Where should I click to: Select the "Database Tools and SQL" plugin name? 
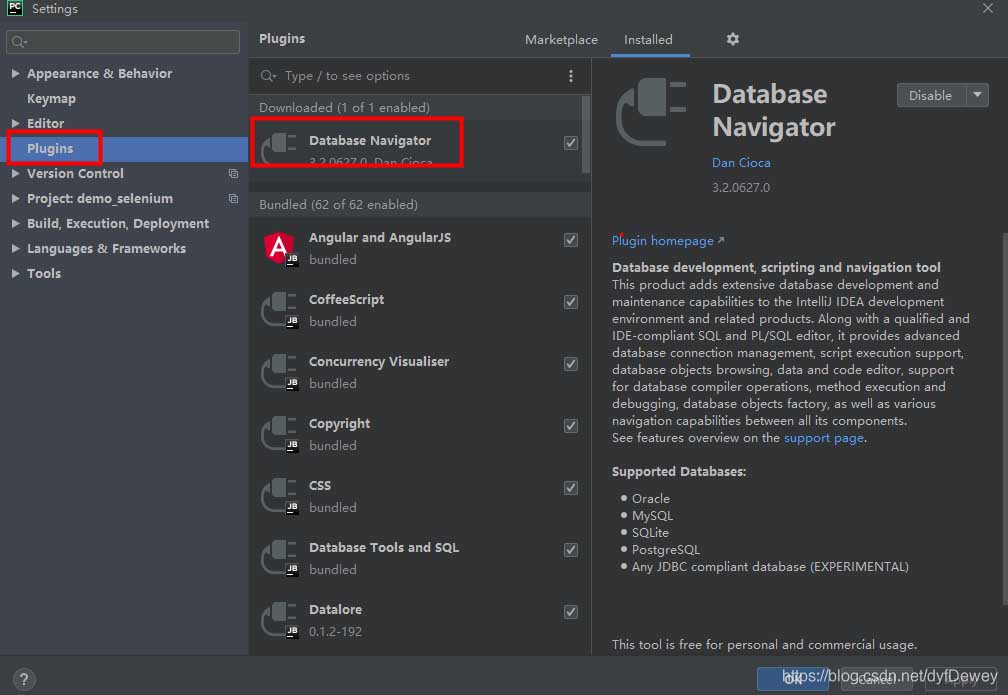click(384, 547)
